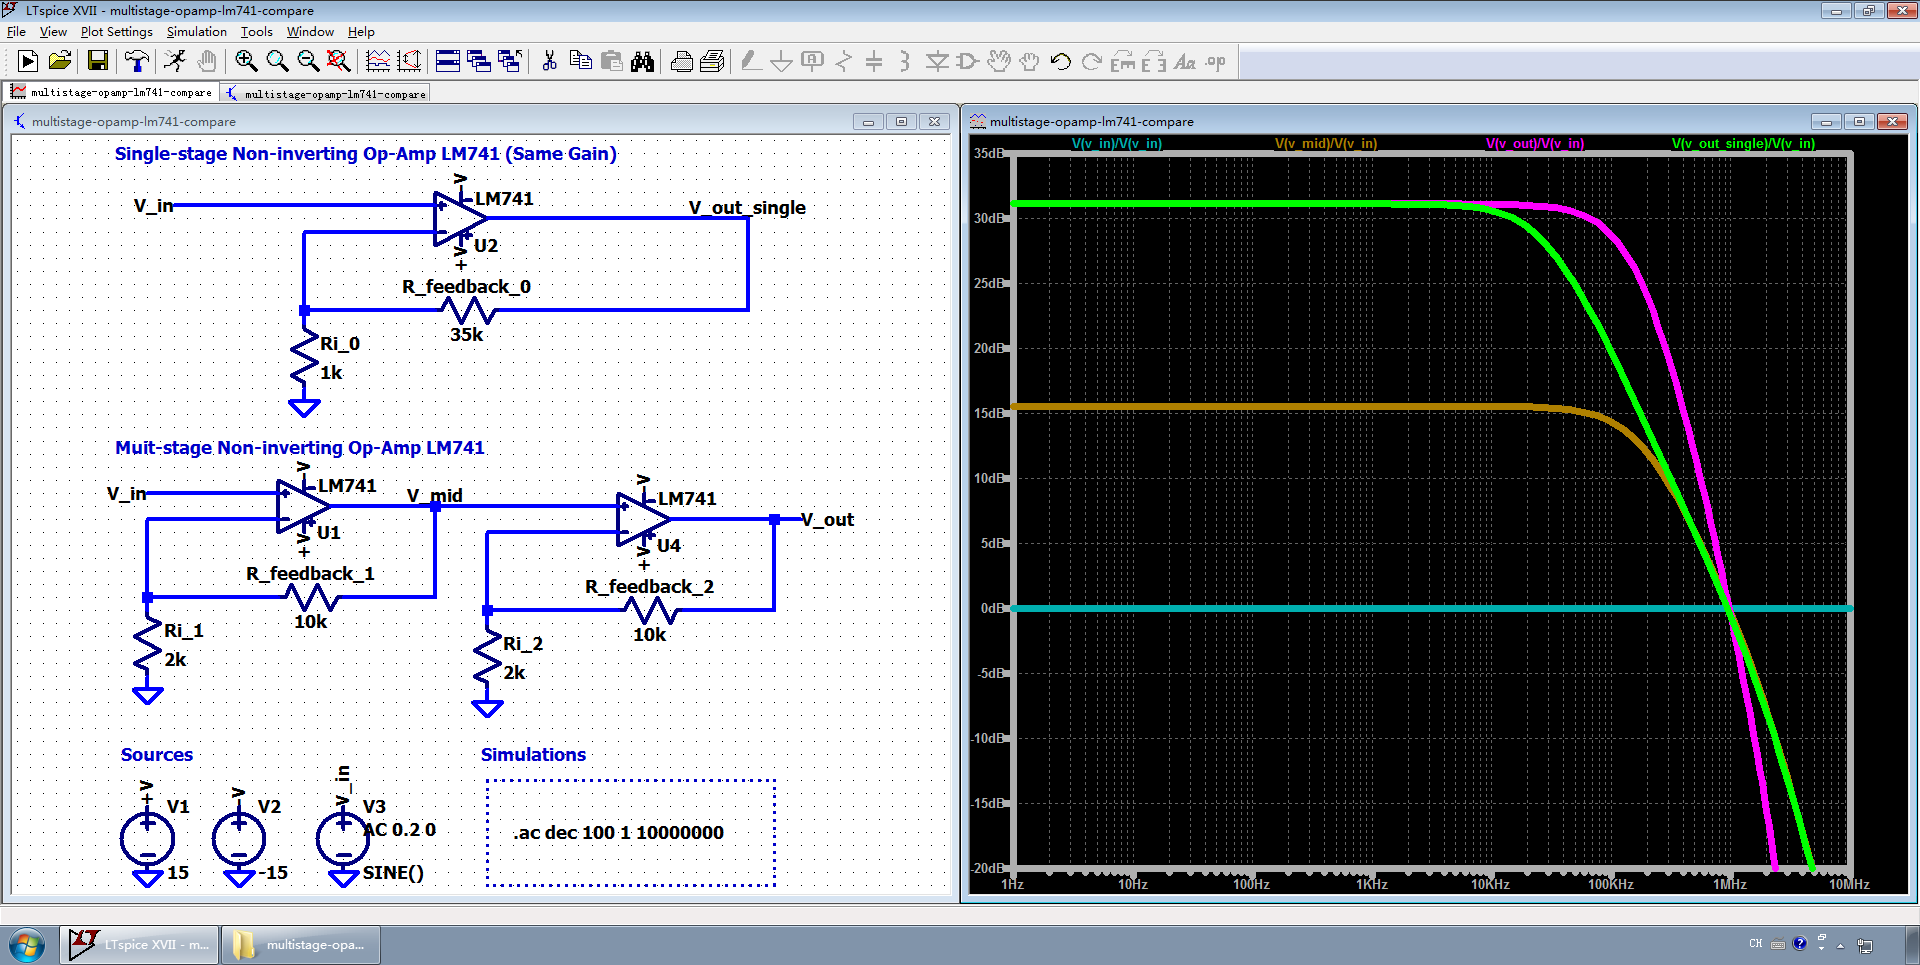Tile windows using the Tile icon
Image resolution: width=1920 pixels, height=965 pixels.
pyautogui.click(x=447, y=62)
